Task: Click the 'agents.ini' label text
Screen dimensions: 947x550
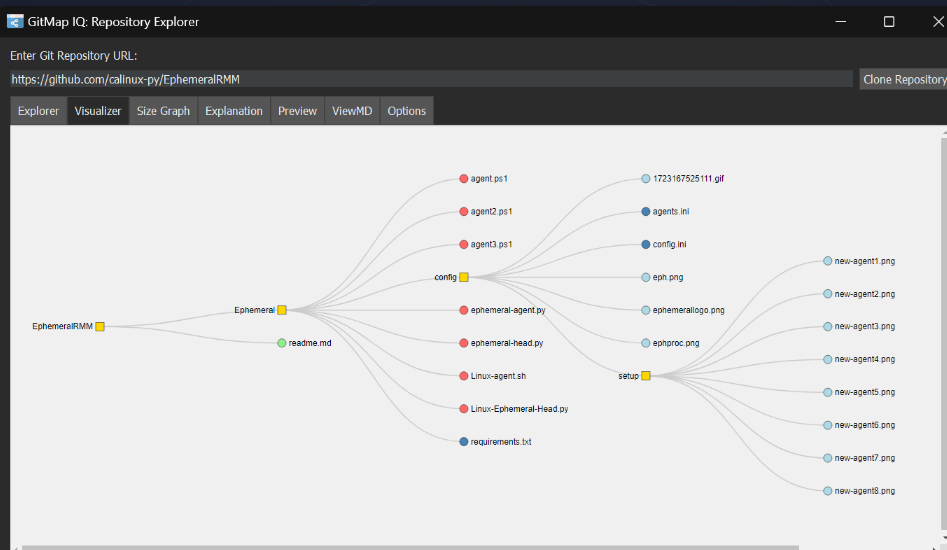Action: click(670, 211)
